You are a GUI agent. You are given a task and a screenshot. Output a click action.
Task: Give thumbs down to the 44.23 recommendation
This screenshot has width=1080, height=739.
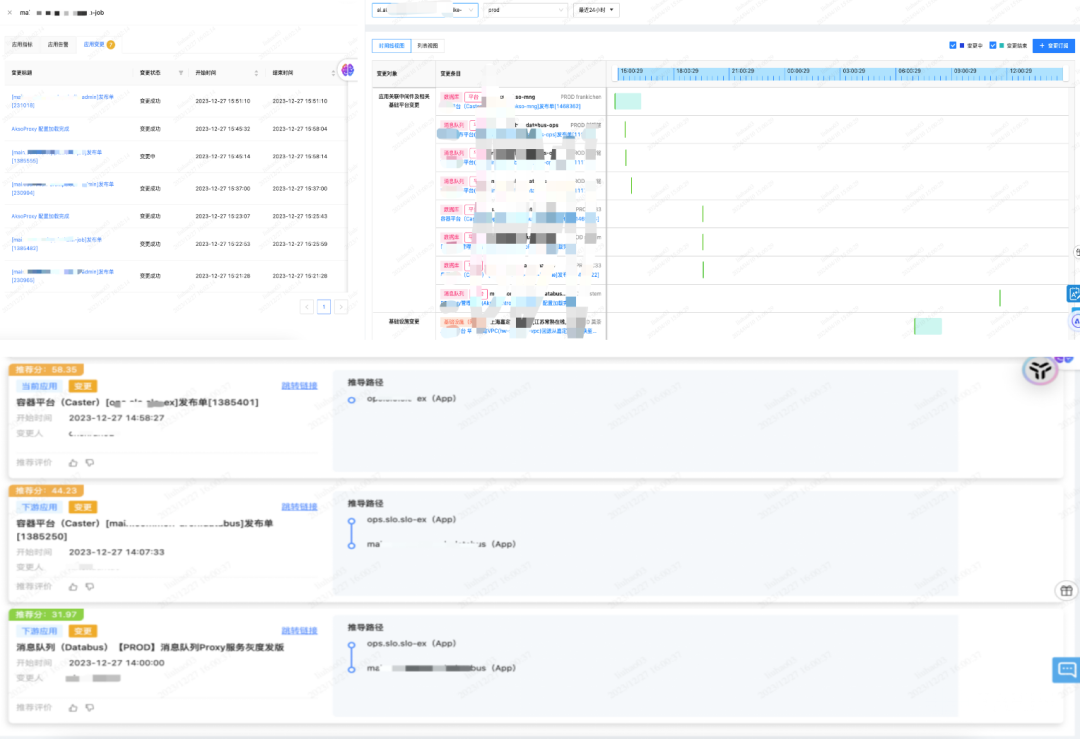[x=90, y=587]
